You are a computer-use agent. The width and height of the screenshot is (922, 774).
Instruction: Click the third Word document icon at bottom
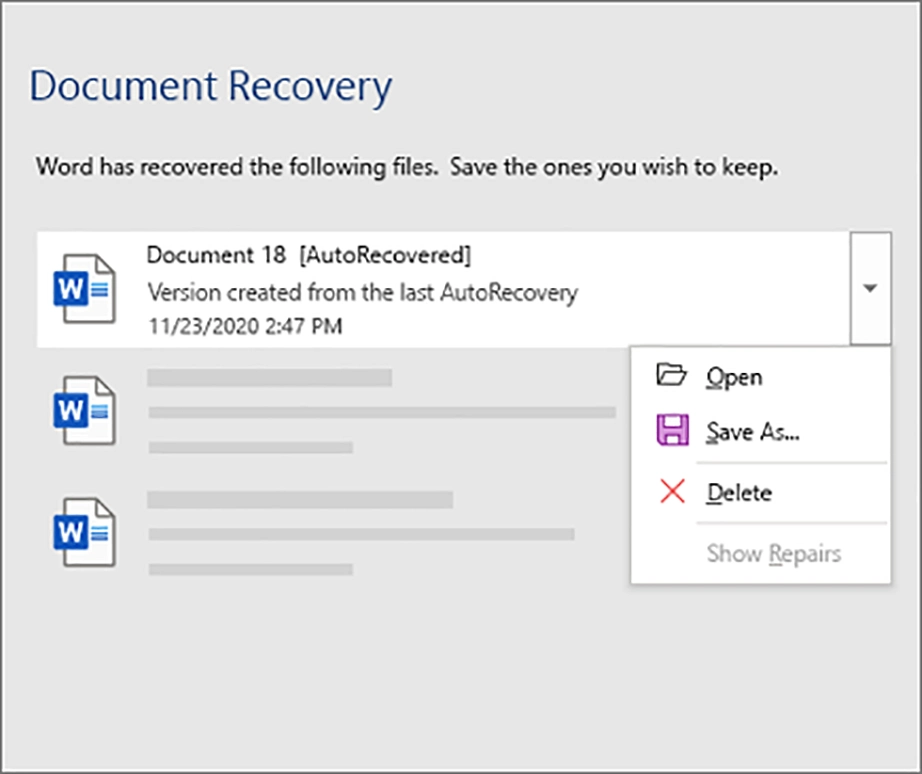[84, 532]
